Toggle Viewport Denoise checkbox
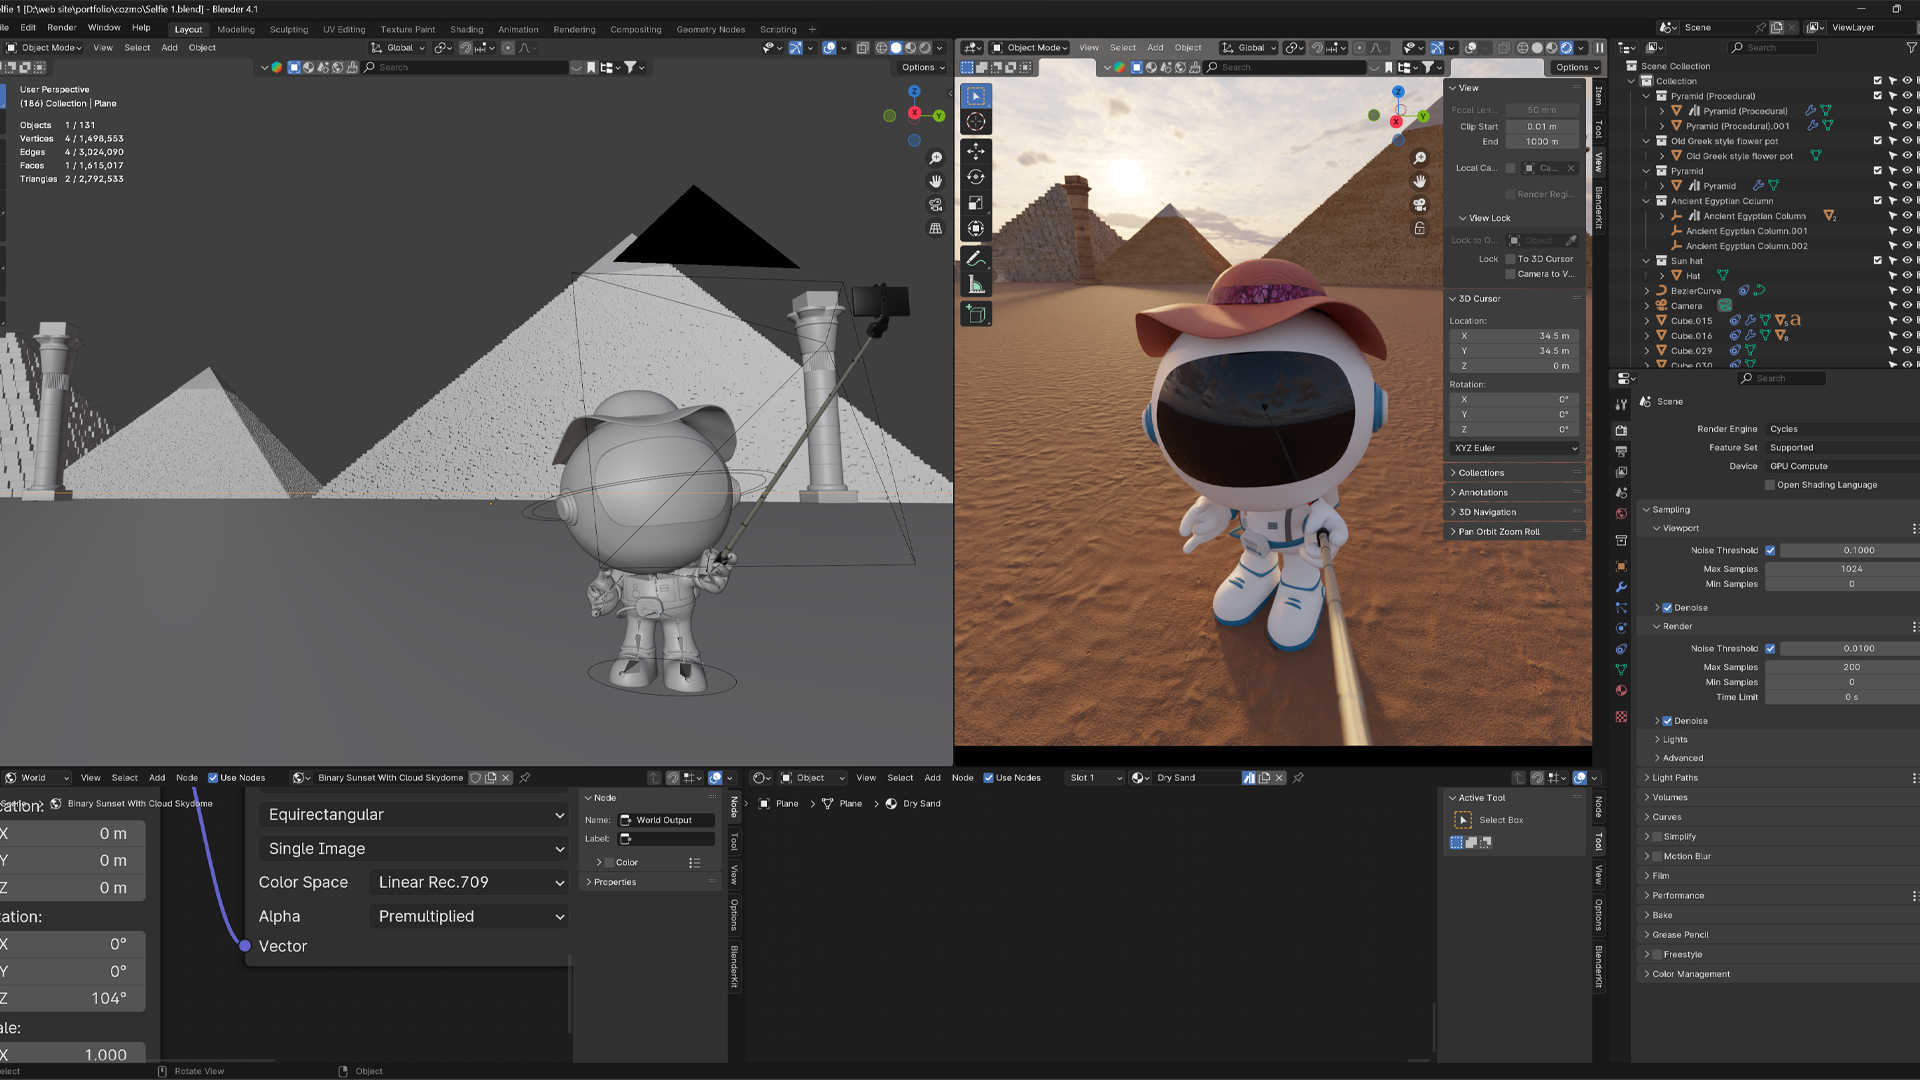This screenshot has width=1920, height=1080. tap(1667, 608)
